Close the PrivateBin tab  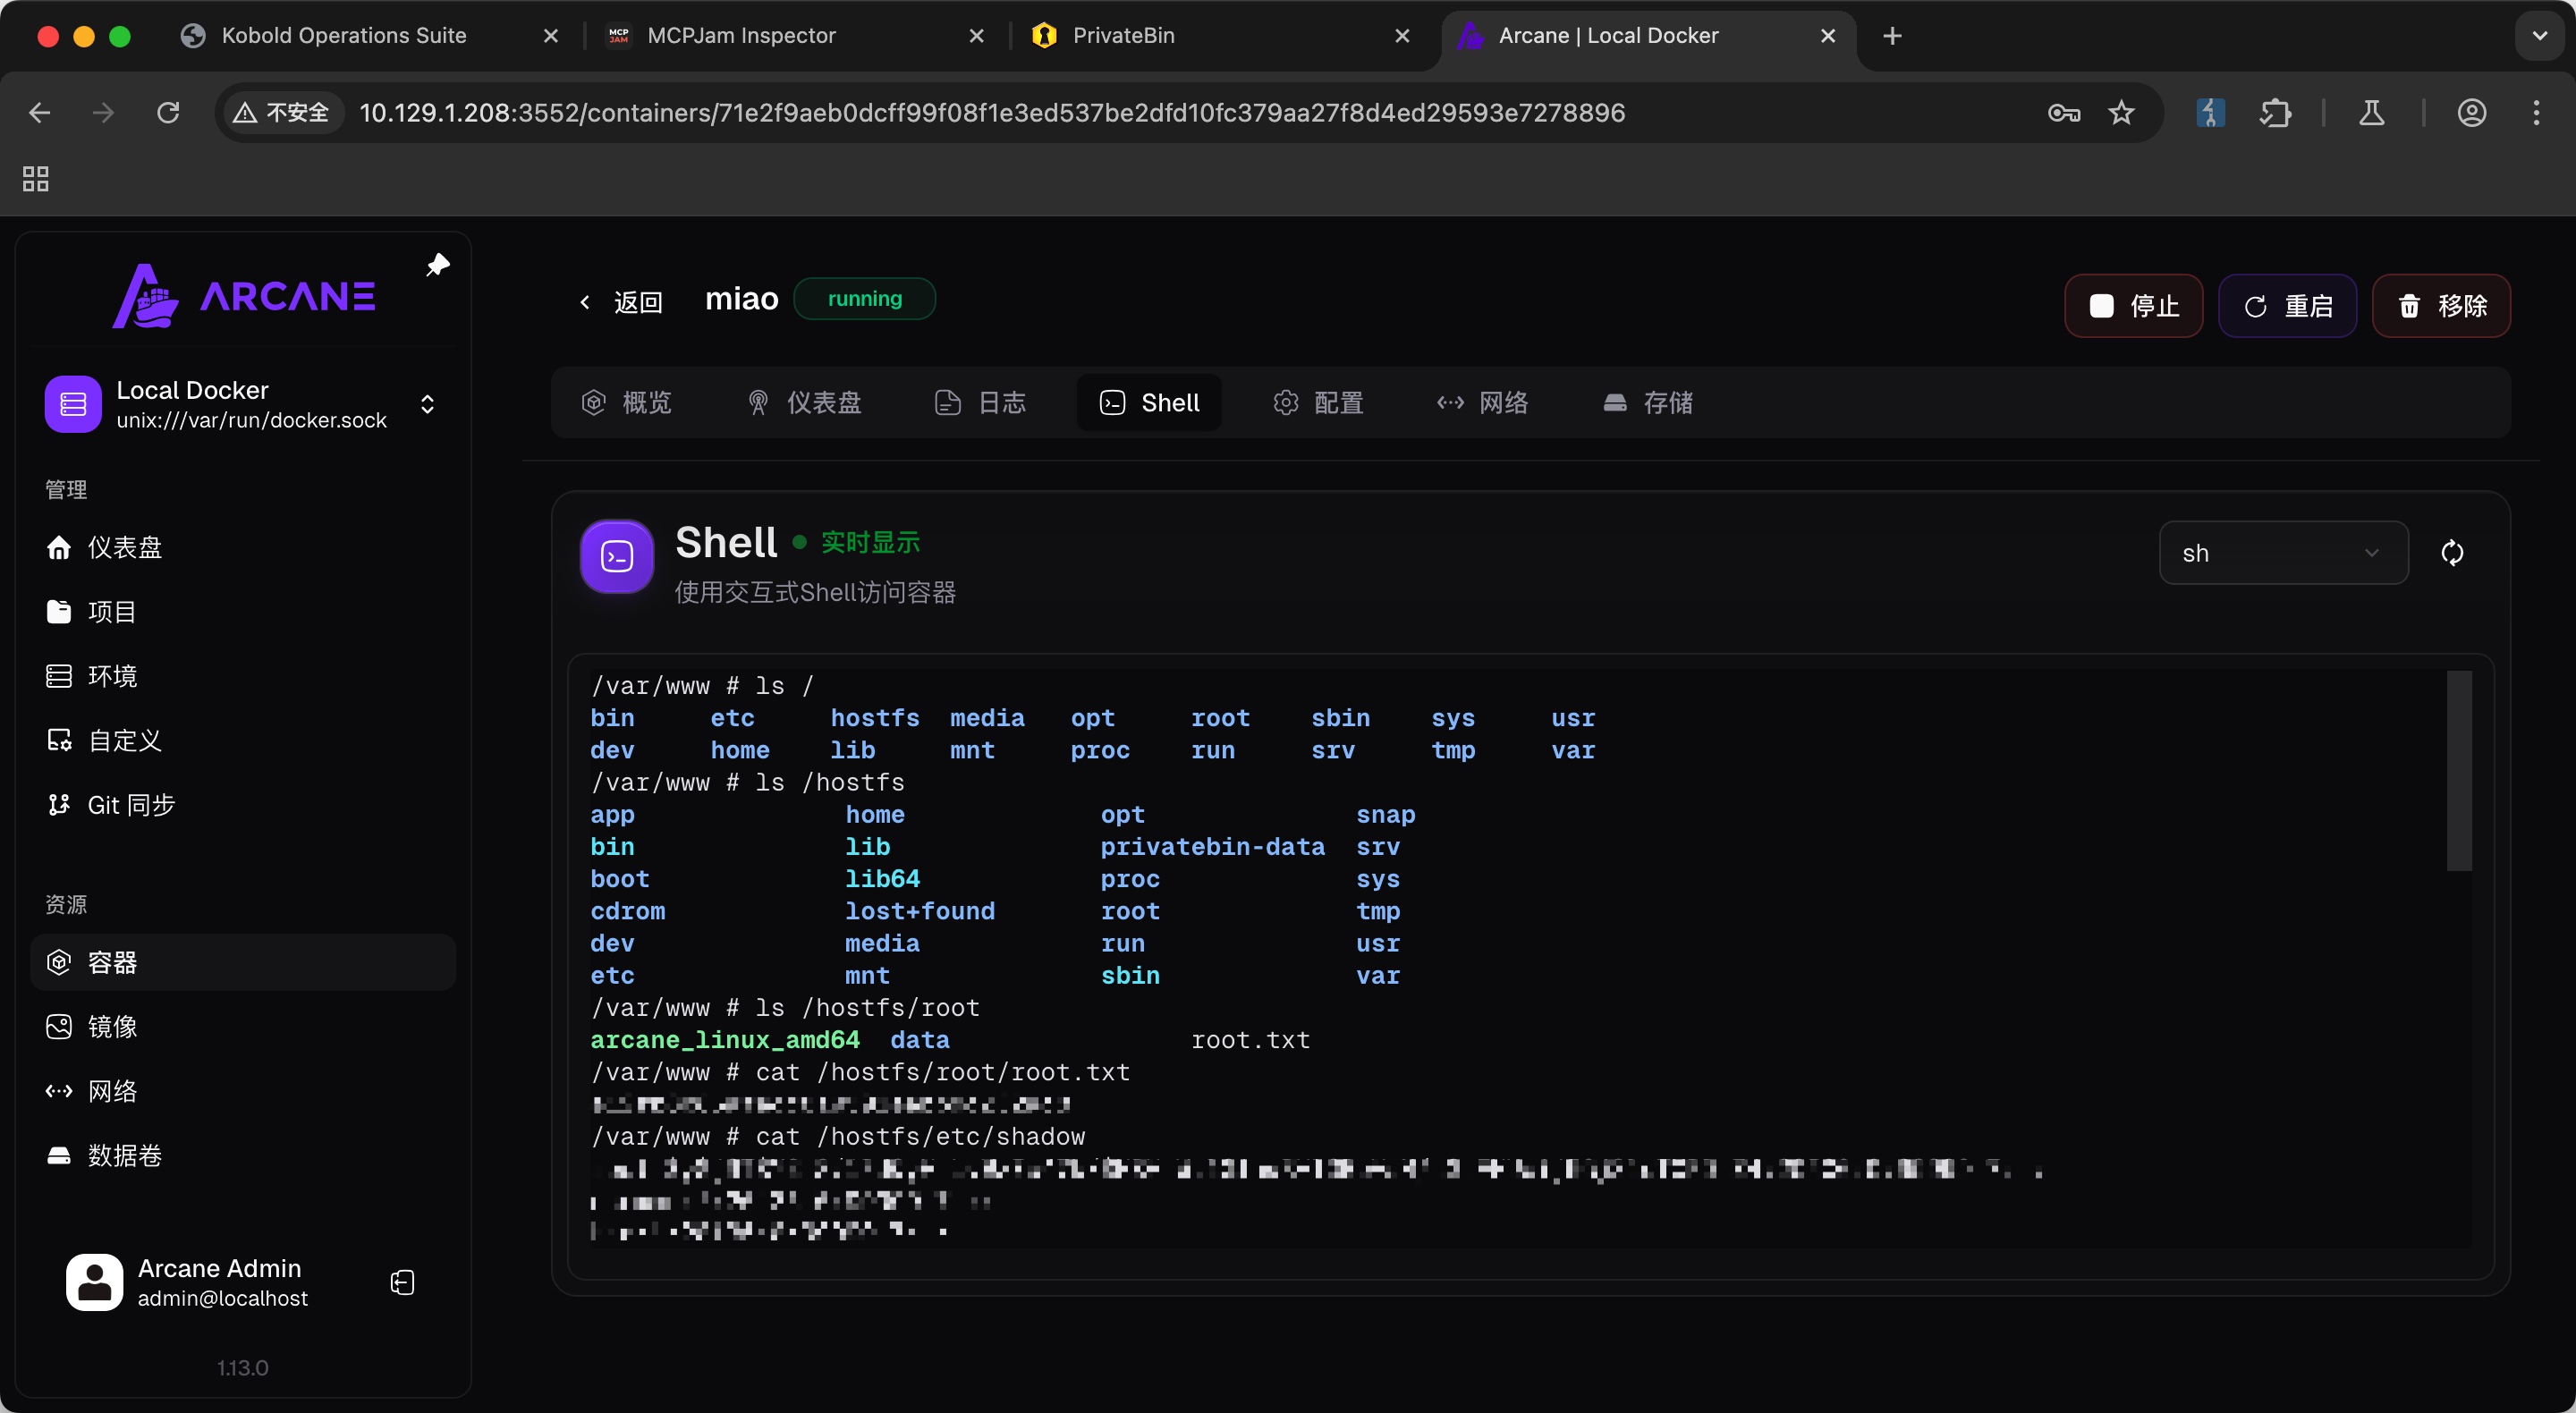pos(1402,36)
